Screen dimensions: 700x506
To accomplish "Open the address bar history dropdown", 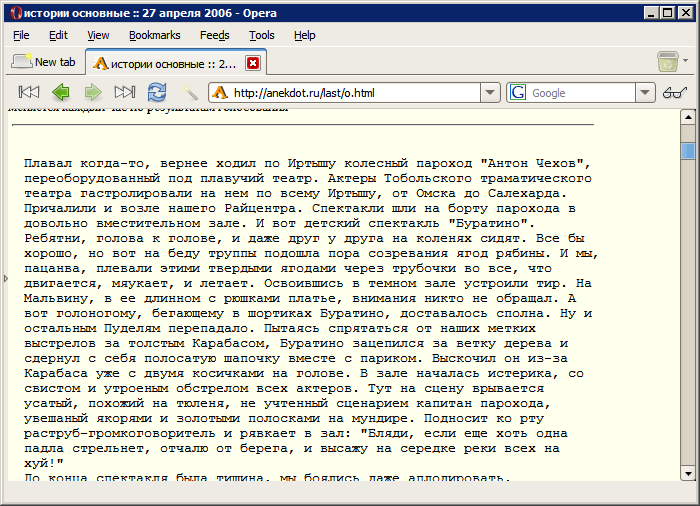I will tap(490, 93).
